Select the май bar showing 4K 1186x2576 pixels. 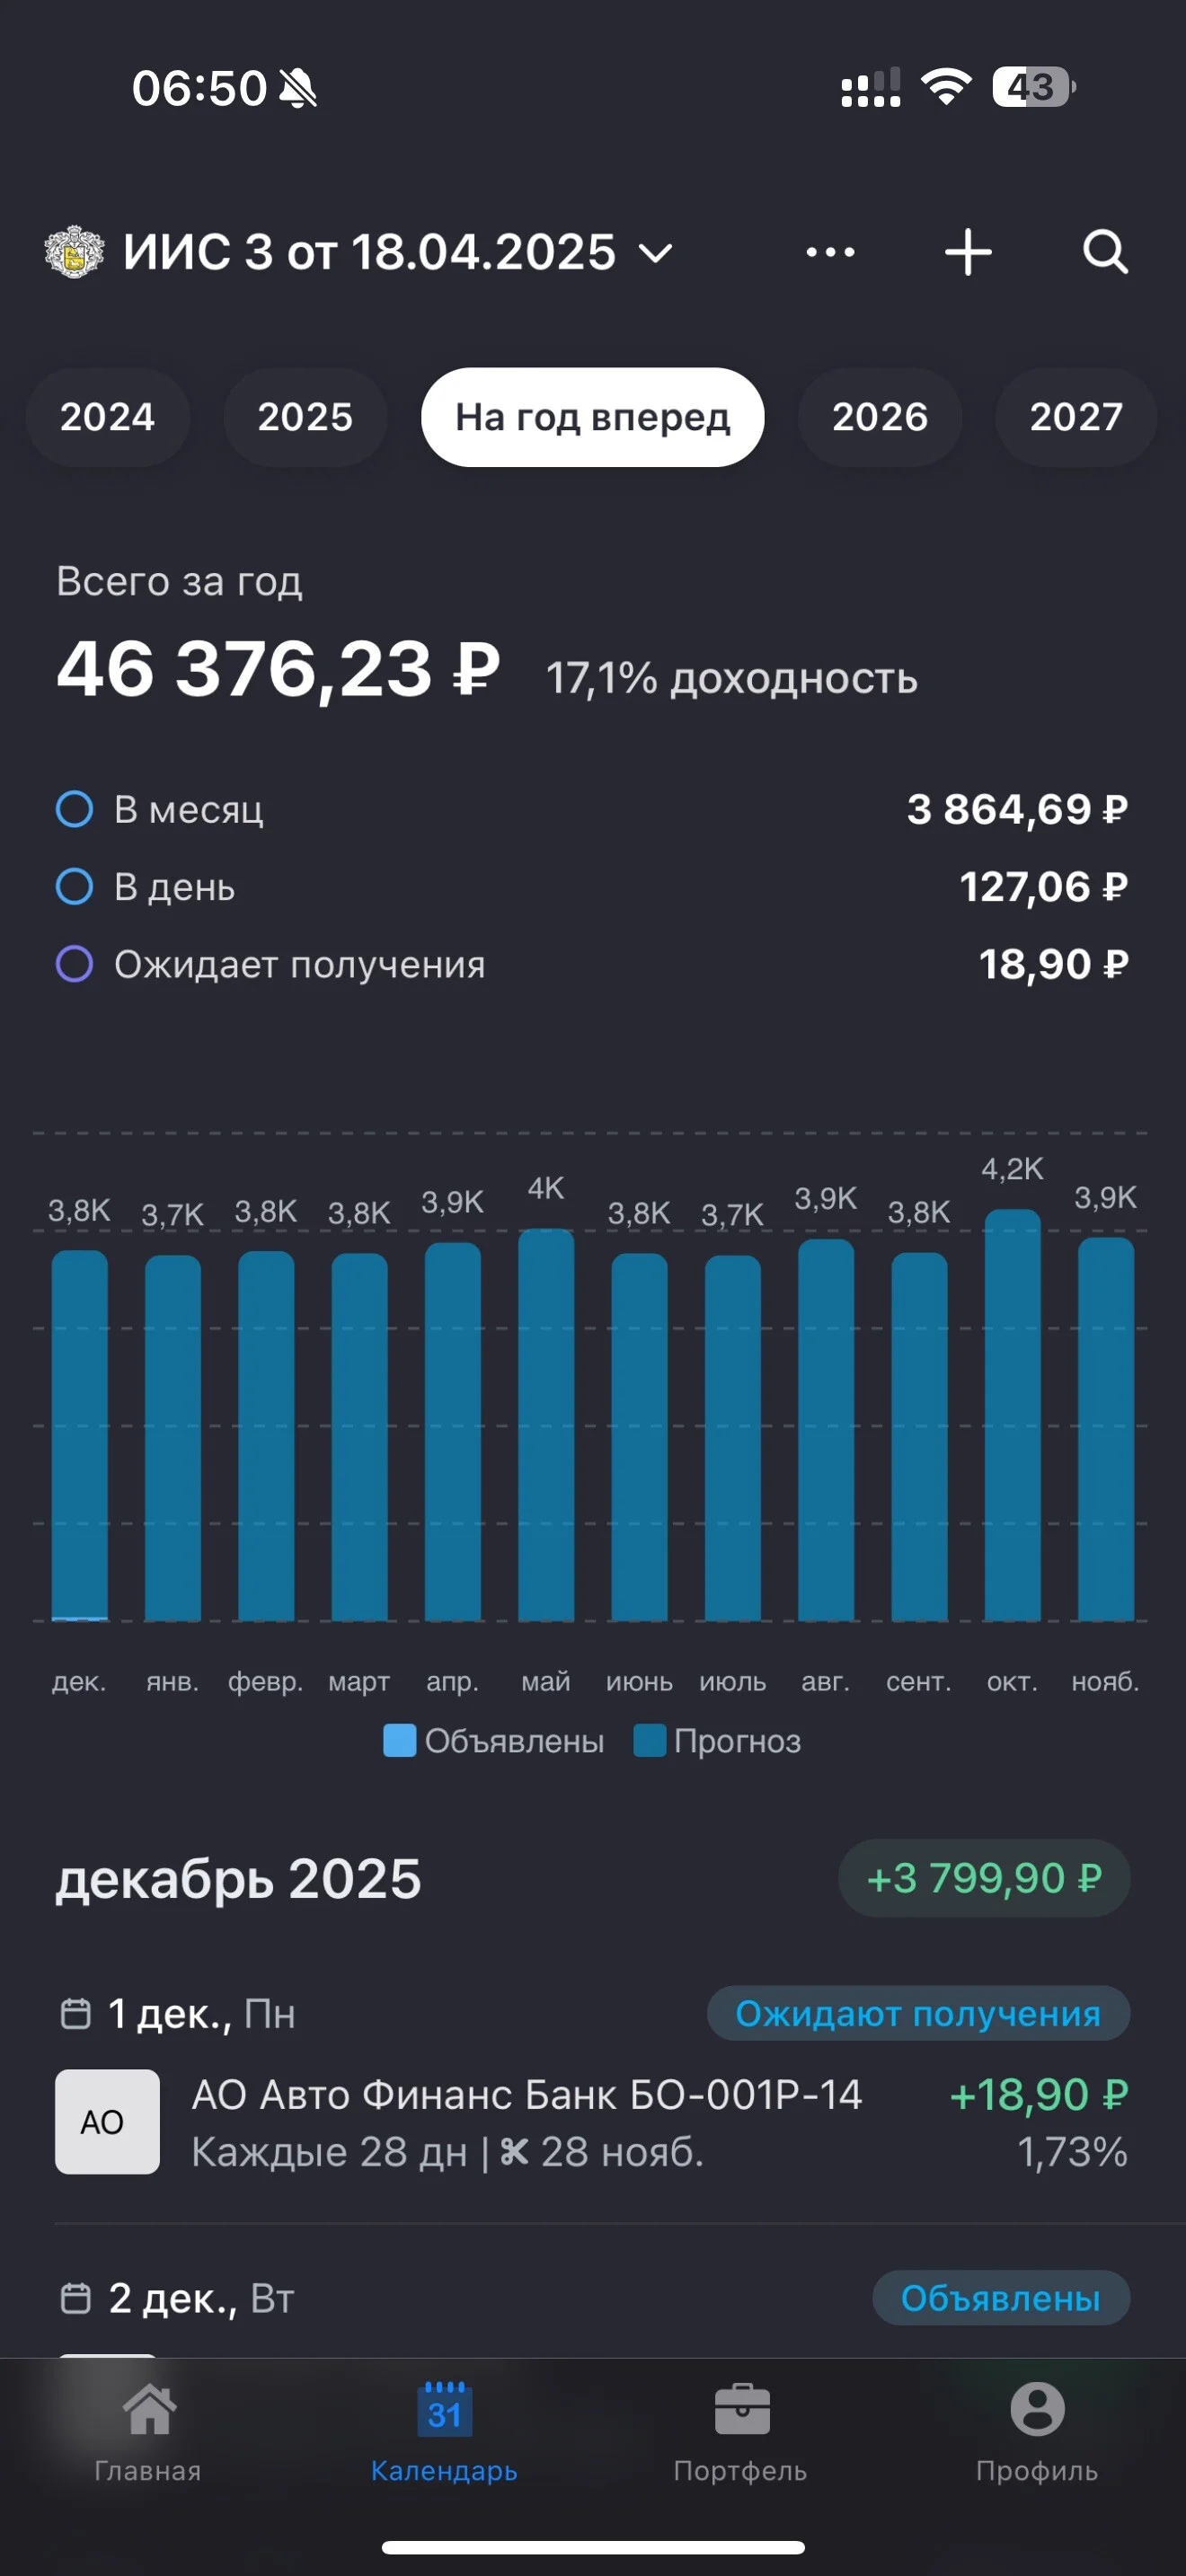(x=546, y=1424)
